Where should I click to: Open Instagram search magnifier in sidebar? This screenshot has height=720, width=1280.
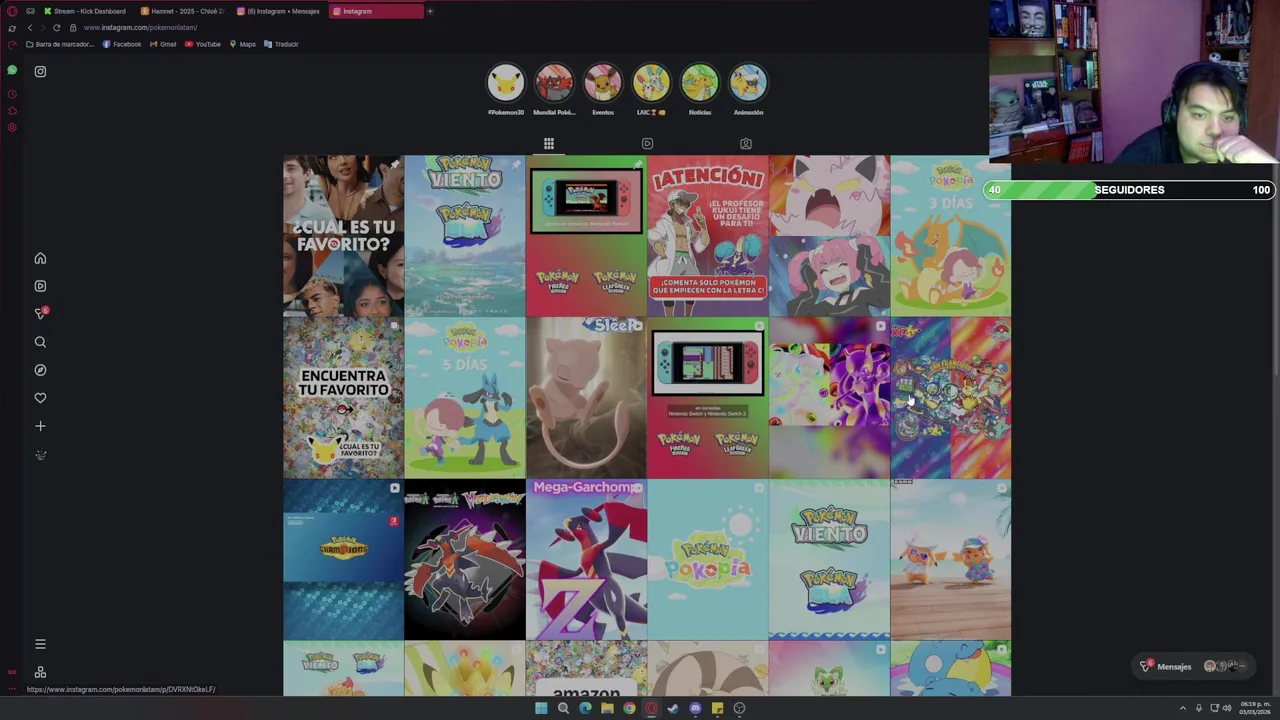pos(40,342)
